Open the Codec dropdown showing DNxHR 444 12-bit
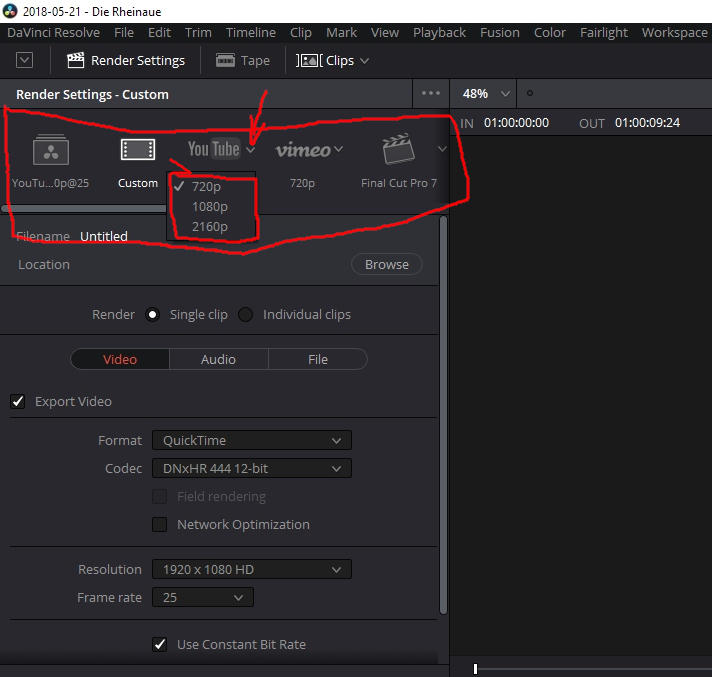Viewport: 712px width, 677px height. pyautogui.click(x=252, y=469)
